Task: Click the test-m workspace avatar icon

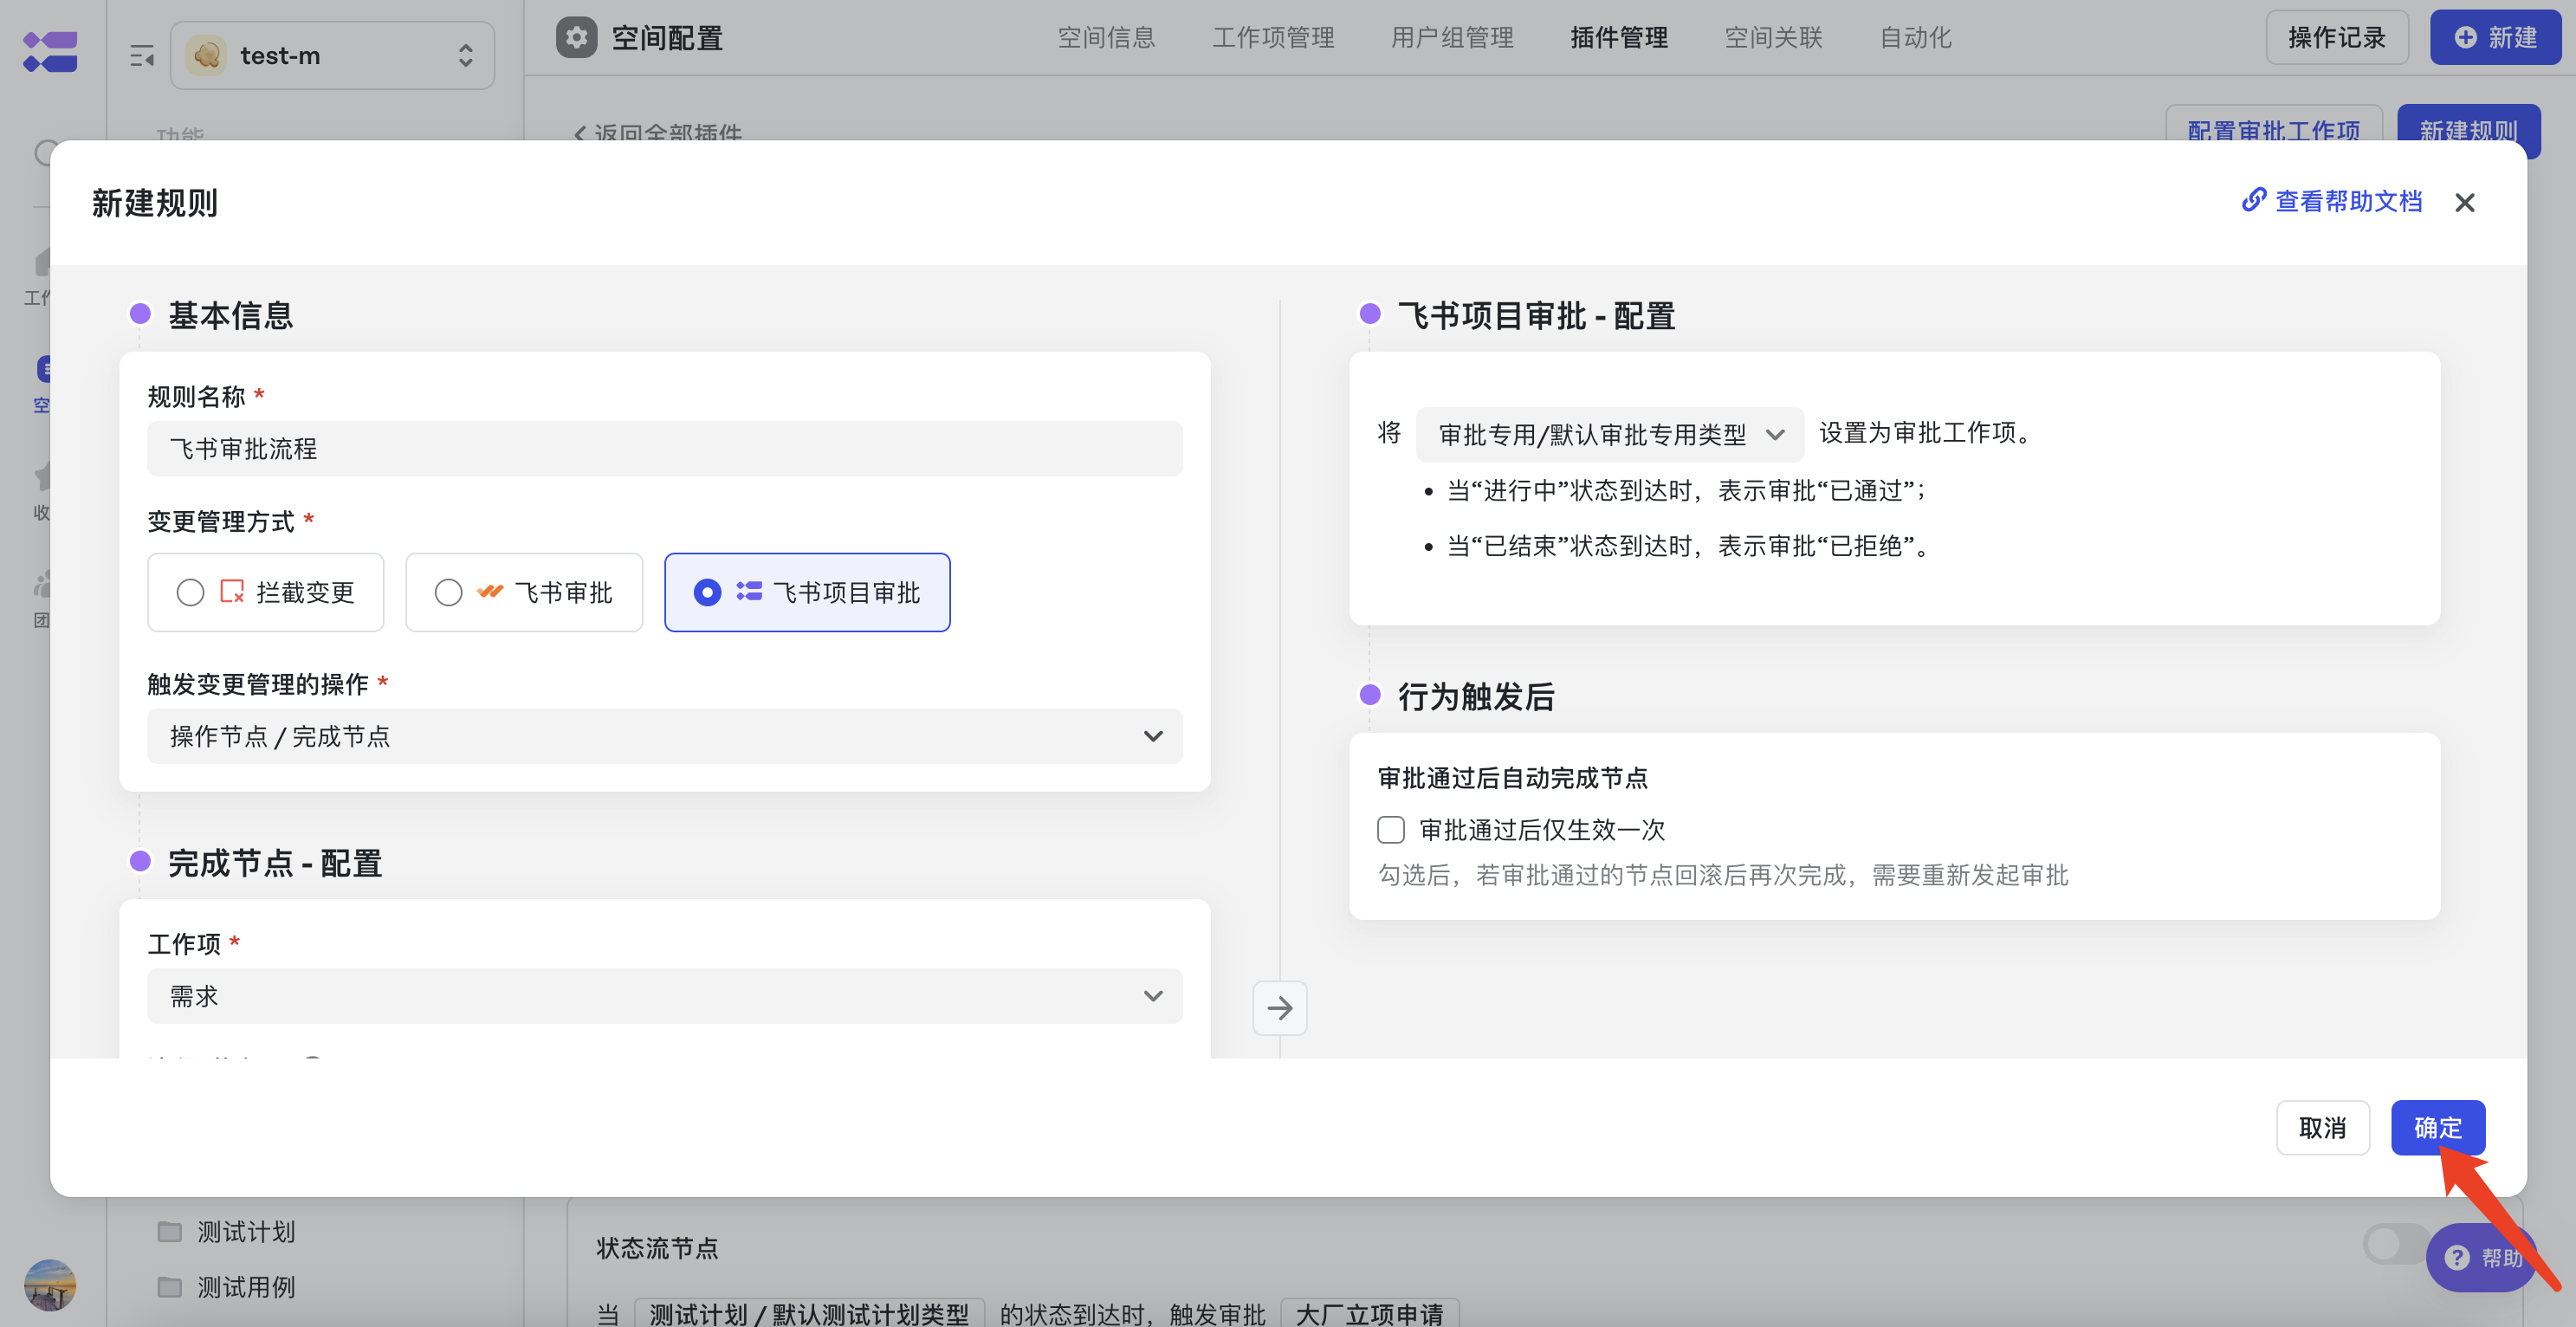Action: [206, 56]
